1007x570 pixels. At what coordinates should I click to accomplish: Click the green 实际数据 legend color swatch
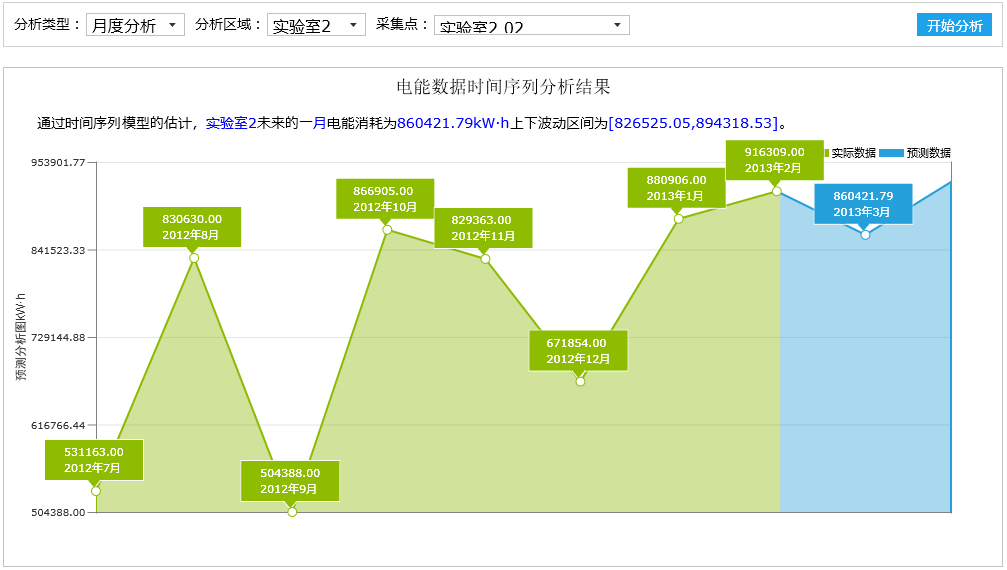[826, 153]
